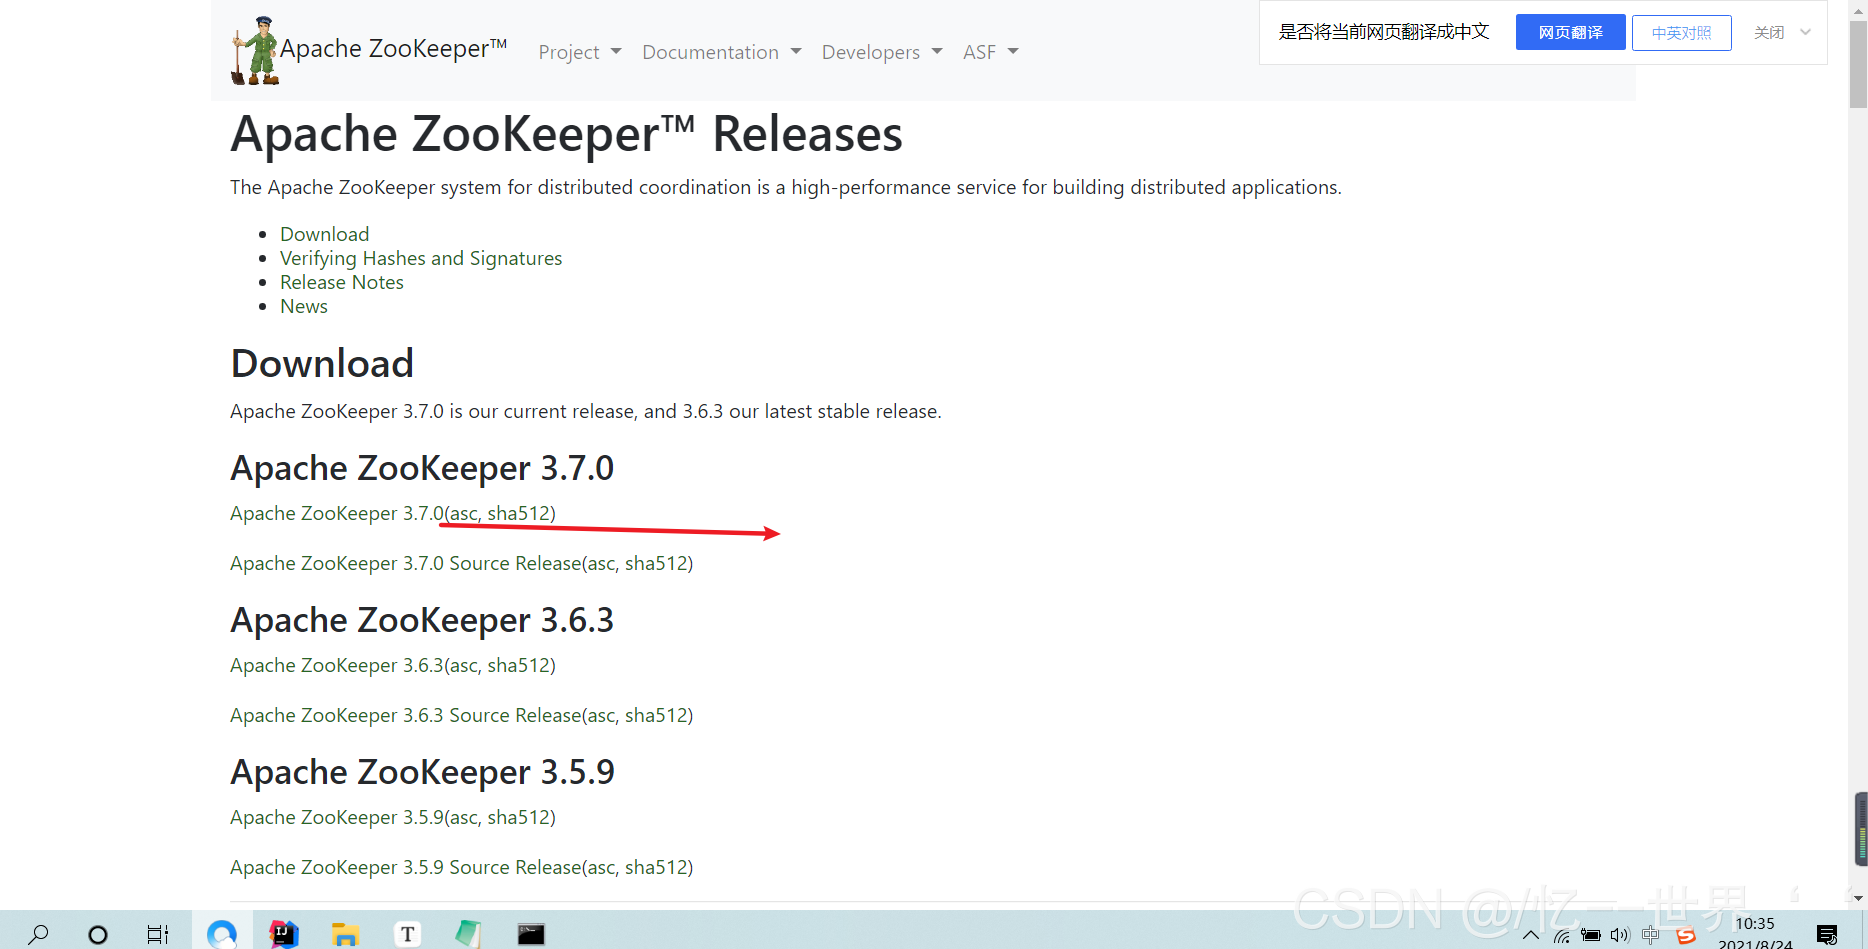The image size is (1868, 949).
Task: Expand translation bar options chevron
Action: [x=1806, y=32]
